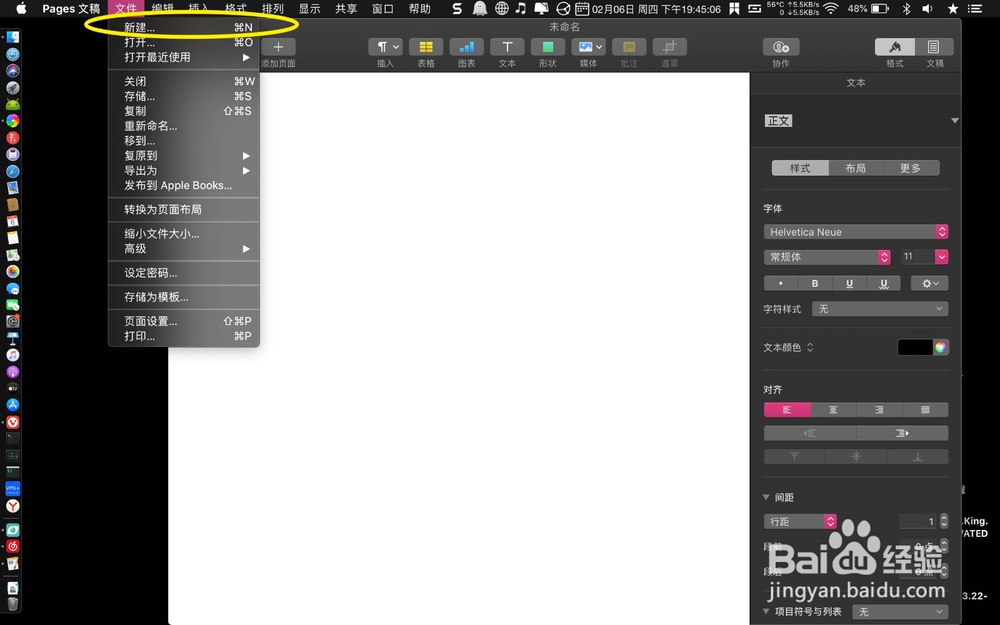Open the advanced text options gear button

pyautogui.click(x=929, y=283)
